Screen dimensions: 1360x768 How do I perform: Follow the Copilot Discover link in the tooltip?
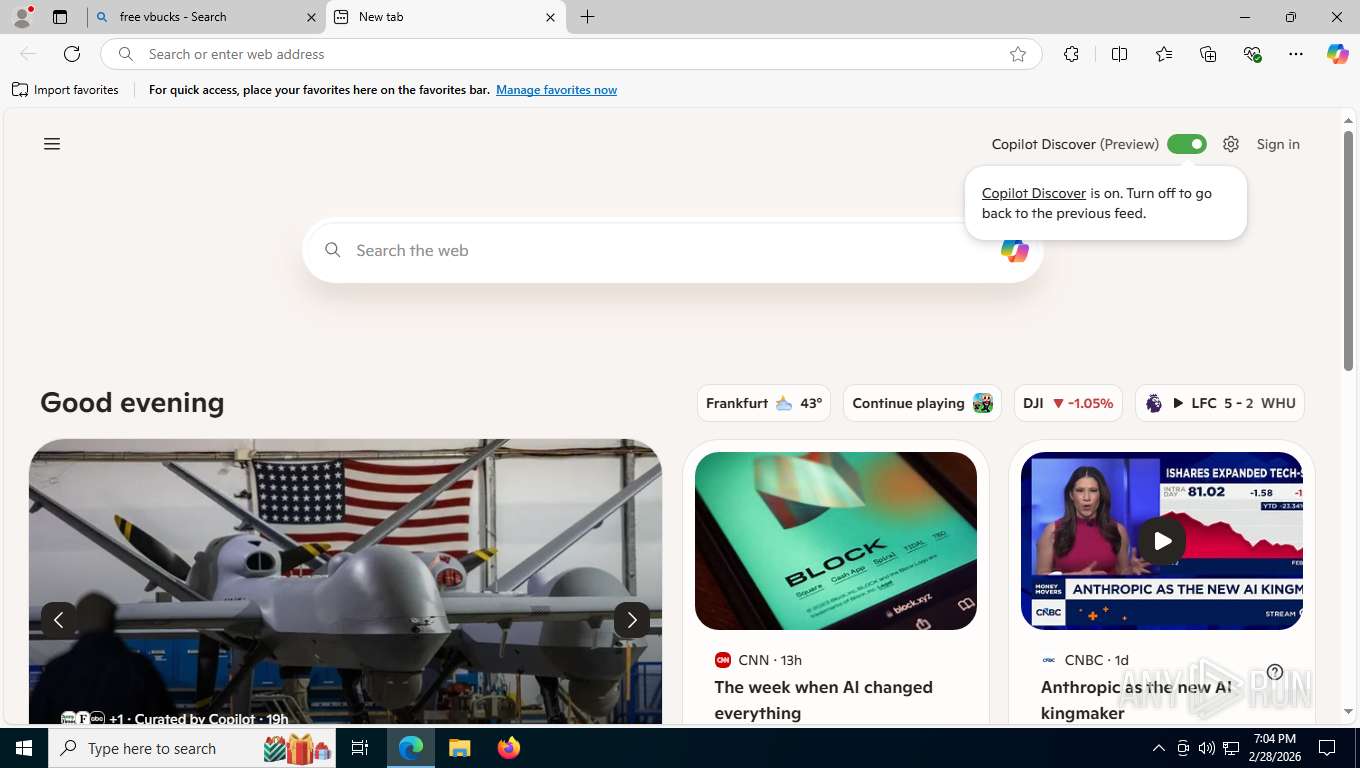(x=1034, y=193)
